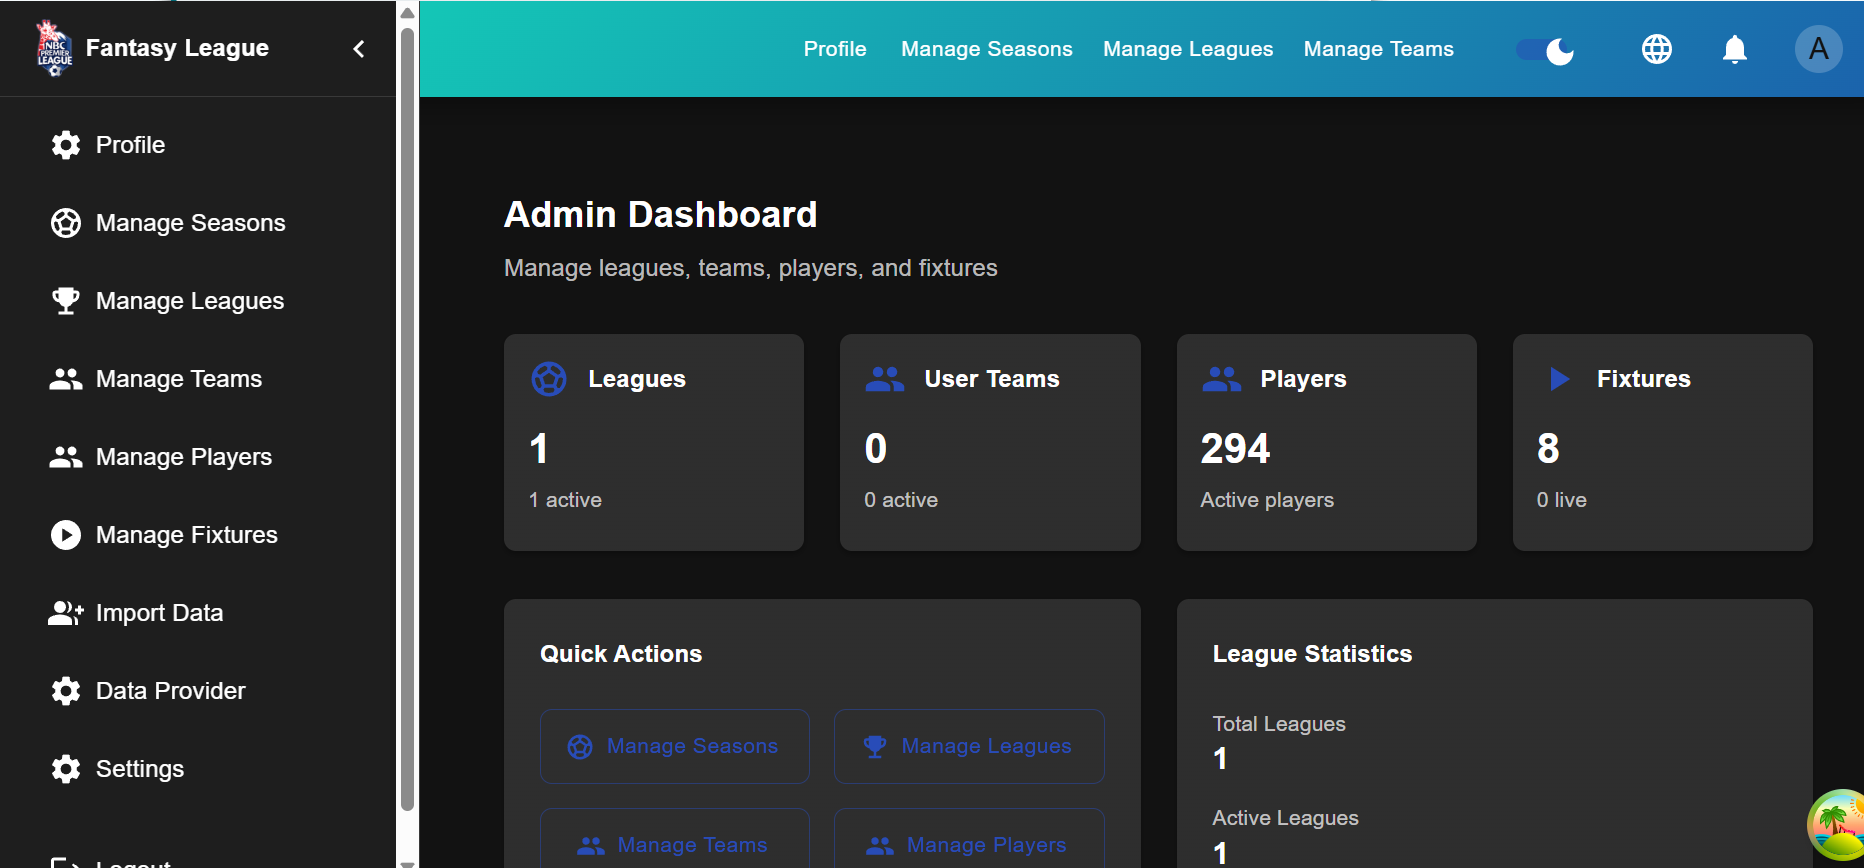Click Manage Leagues in top navigation bar

click(1188, 49)
